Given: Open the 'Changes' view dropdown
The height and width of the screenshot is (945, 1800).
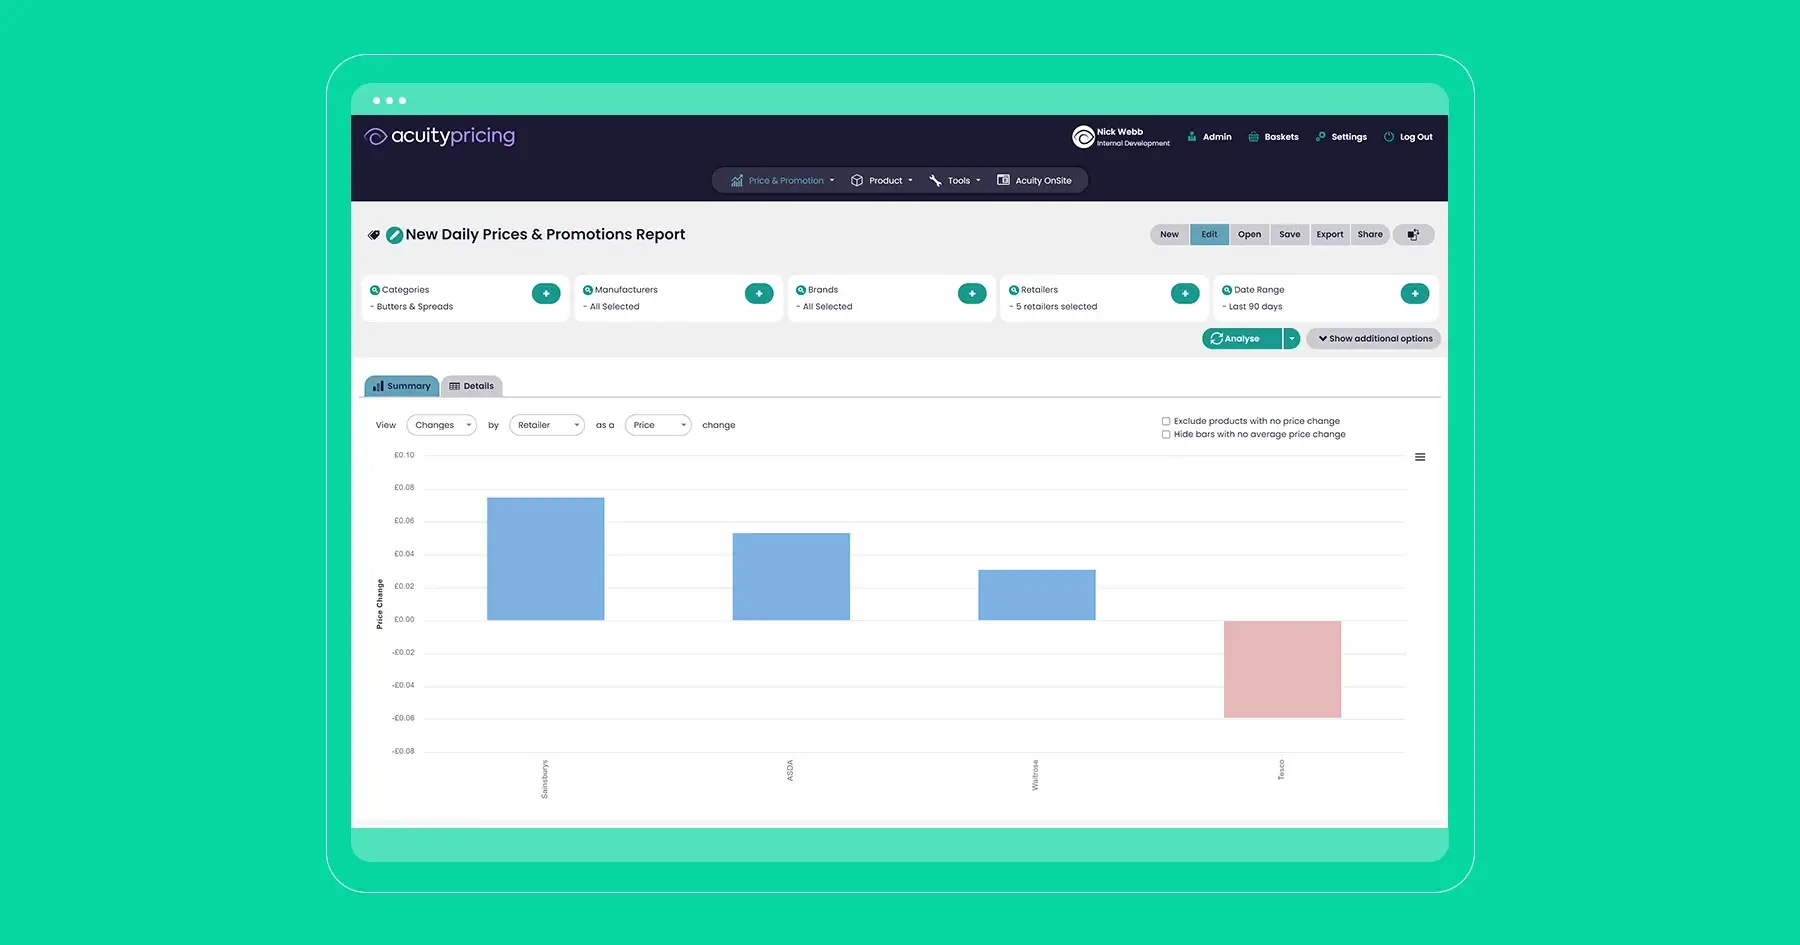Looking at the screenshot, I should coord(440,425).
